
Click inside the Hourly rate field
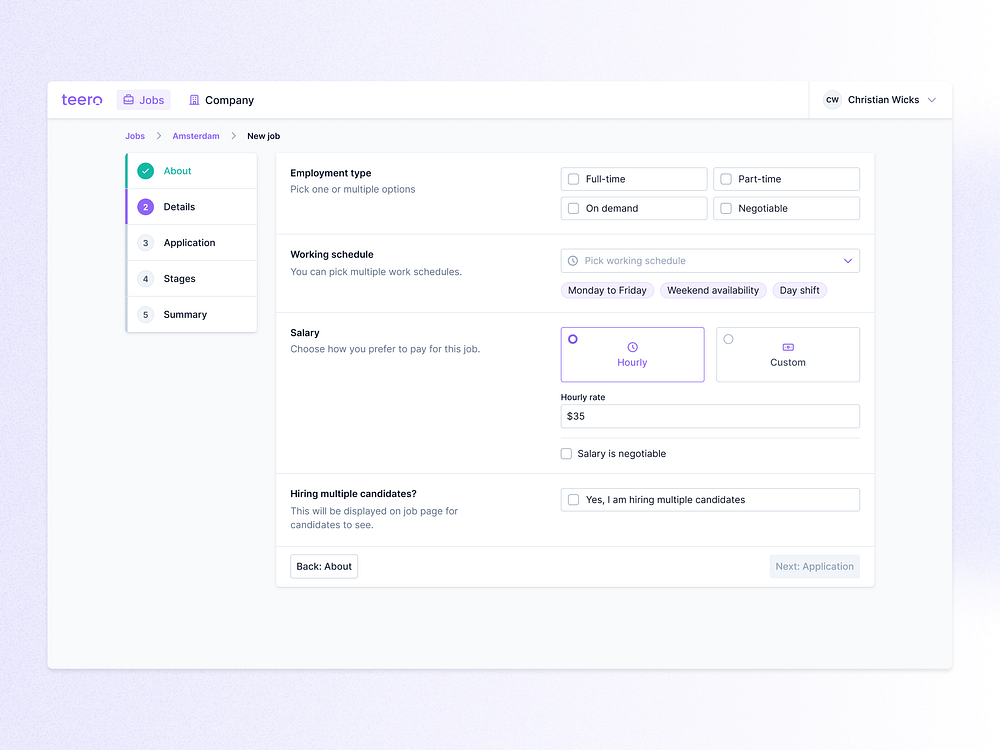pos(710,416)
